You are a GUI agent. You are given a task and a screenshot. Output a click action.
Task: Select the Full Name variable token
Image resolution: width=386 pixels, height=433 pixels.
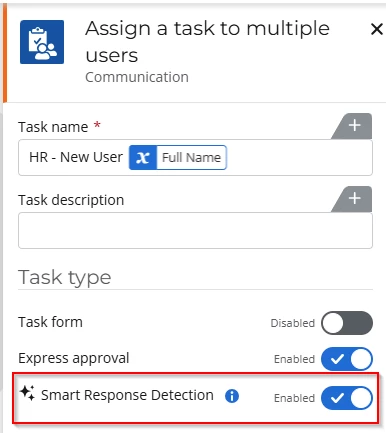coord(178,157)
